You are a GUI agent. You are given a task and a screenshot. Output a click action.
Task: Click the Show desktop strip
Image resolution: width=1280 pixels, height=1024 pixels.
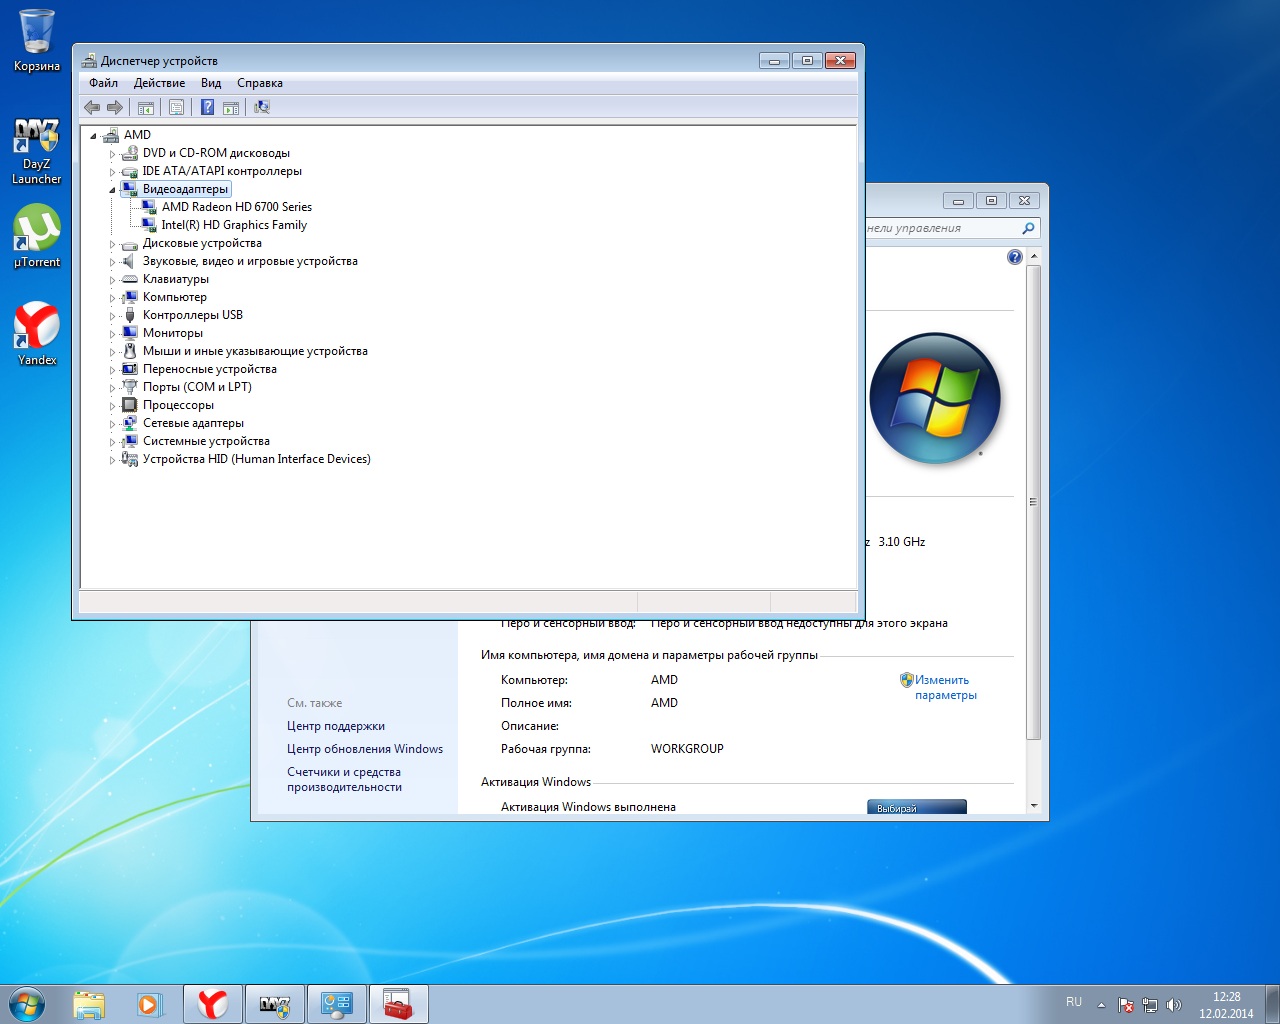point(1272,1004)
